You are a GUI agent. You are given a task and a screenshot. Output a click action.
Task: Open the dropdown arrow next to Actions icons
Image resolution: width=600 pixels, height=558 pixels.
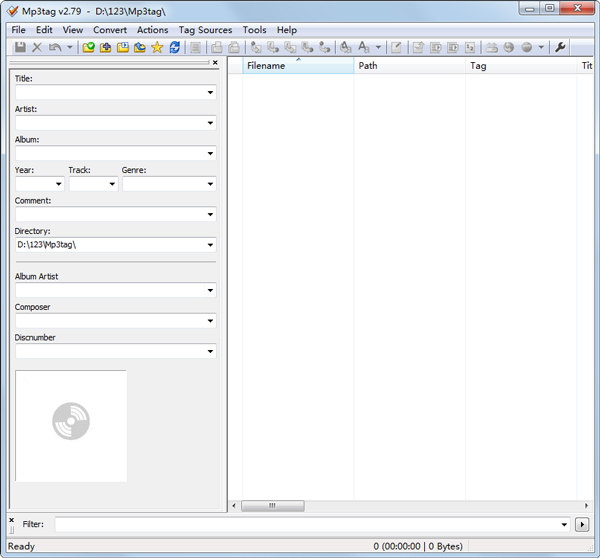[x=378, y=47]
